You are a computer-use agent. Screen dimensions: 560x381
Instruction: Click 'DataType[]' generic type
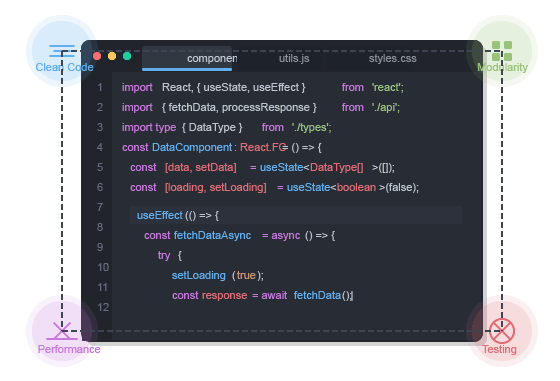tap(336, 167)
